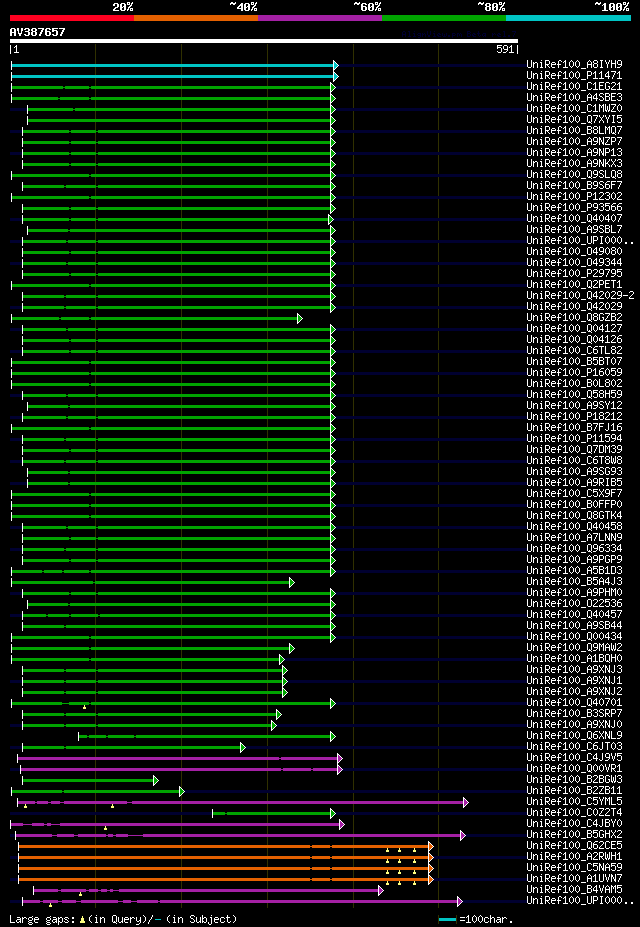The width and height of the screenshot is (640, 927).
Task: Select the UniRef100_P18212 label
Action: (x=574, y=416)
